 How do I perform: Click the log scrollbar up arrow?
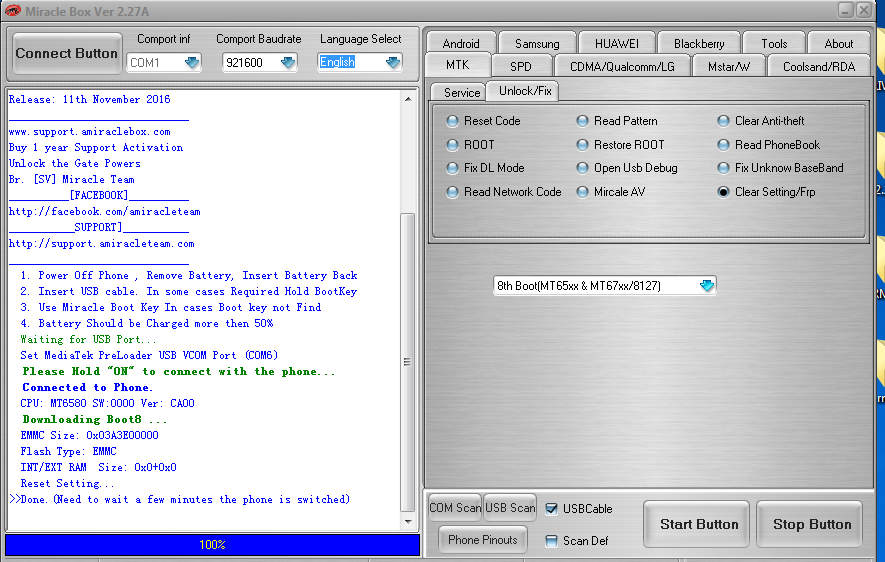pyautogui.click(x=408, y=99)
